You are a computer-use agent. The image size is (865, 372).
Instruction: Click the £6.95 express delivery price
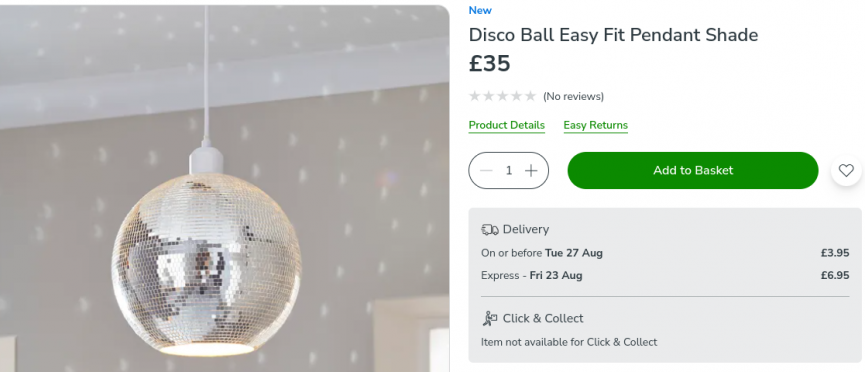[x=835, y=275]
